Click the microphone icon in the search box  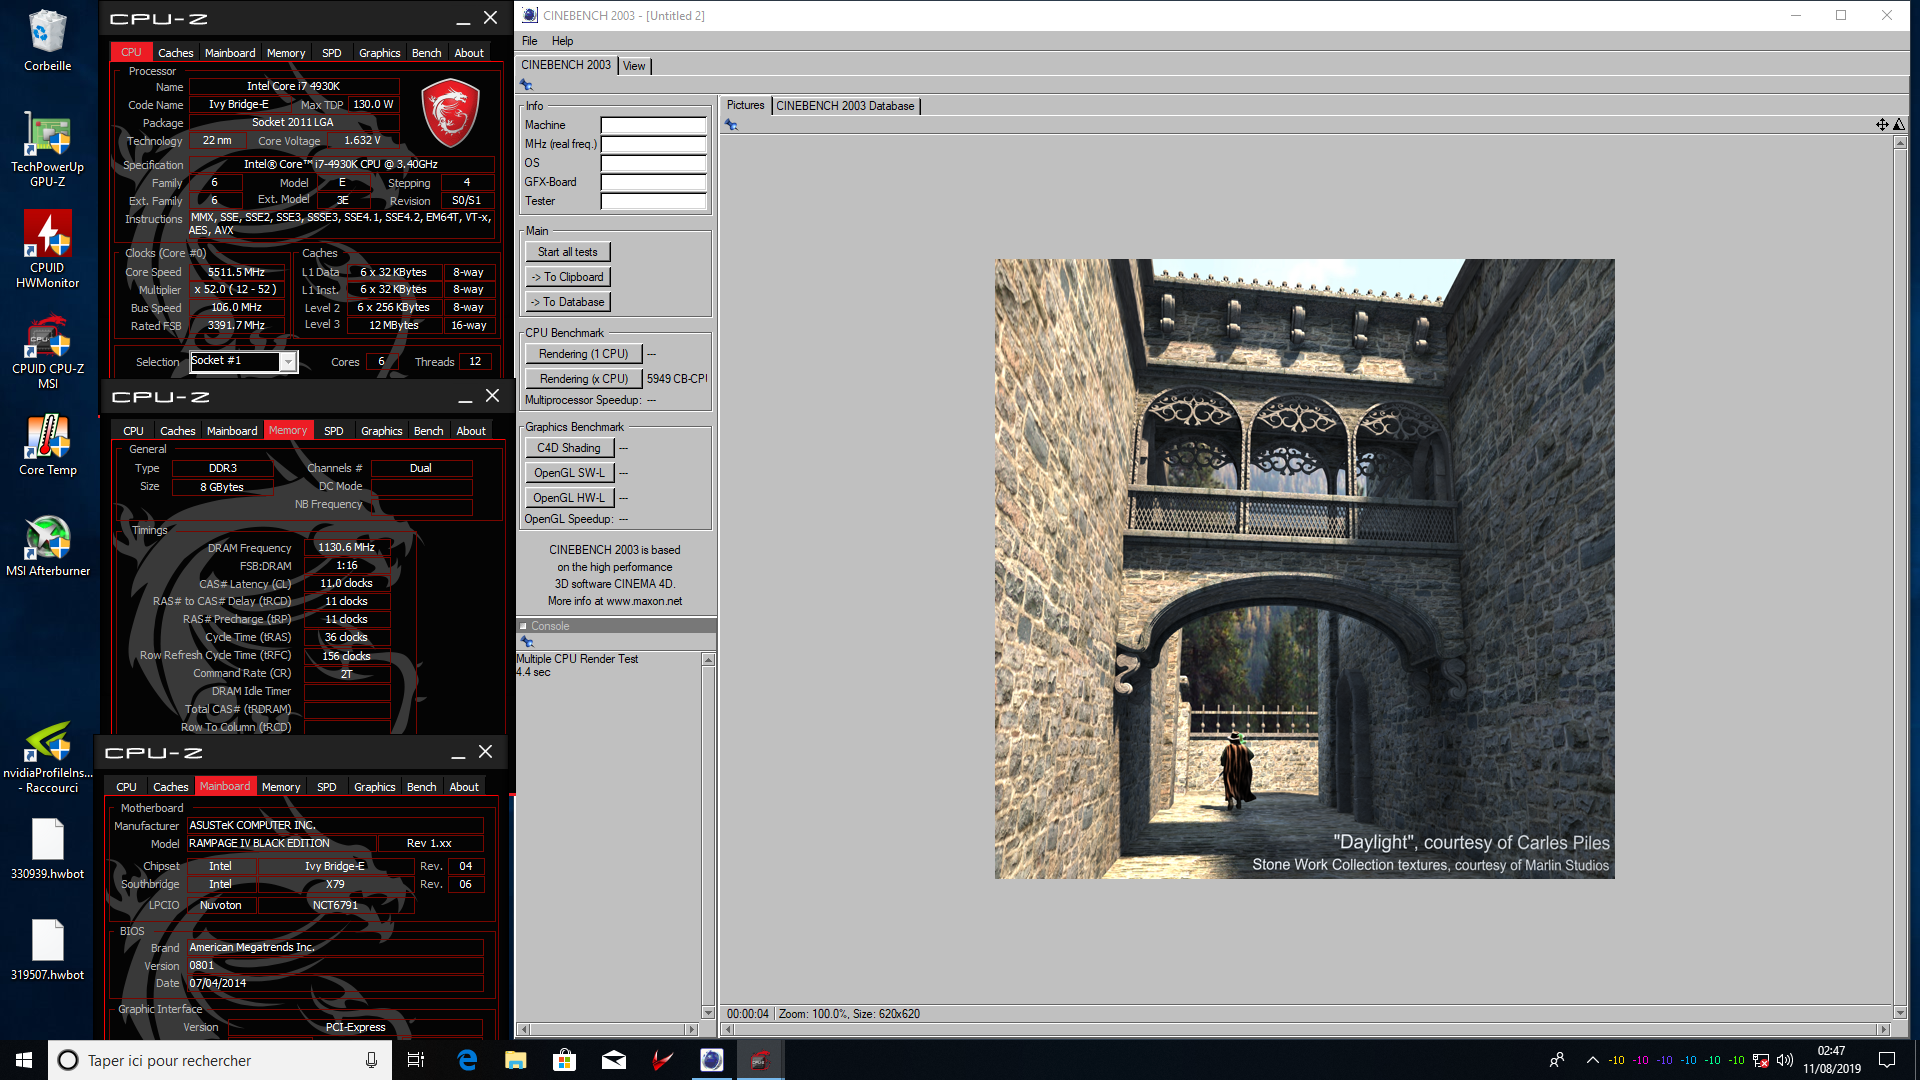point(371,1060)
